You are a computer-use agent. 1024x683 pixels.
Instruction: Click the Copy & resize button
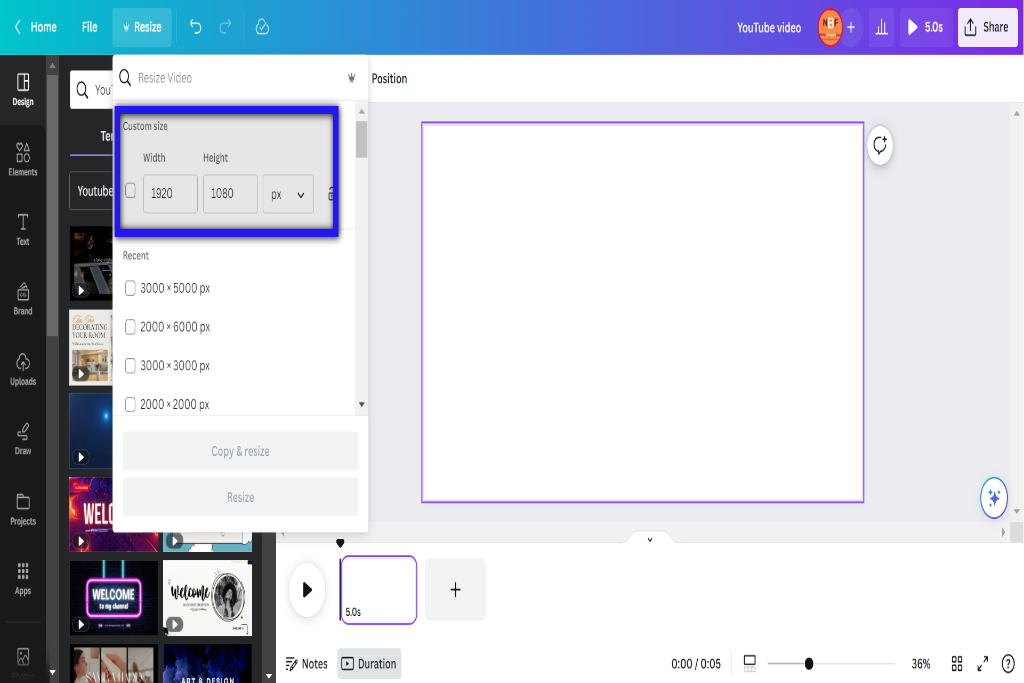point(240,451)
